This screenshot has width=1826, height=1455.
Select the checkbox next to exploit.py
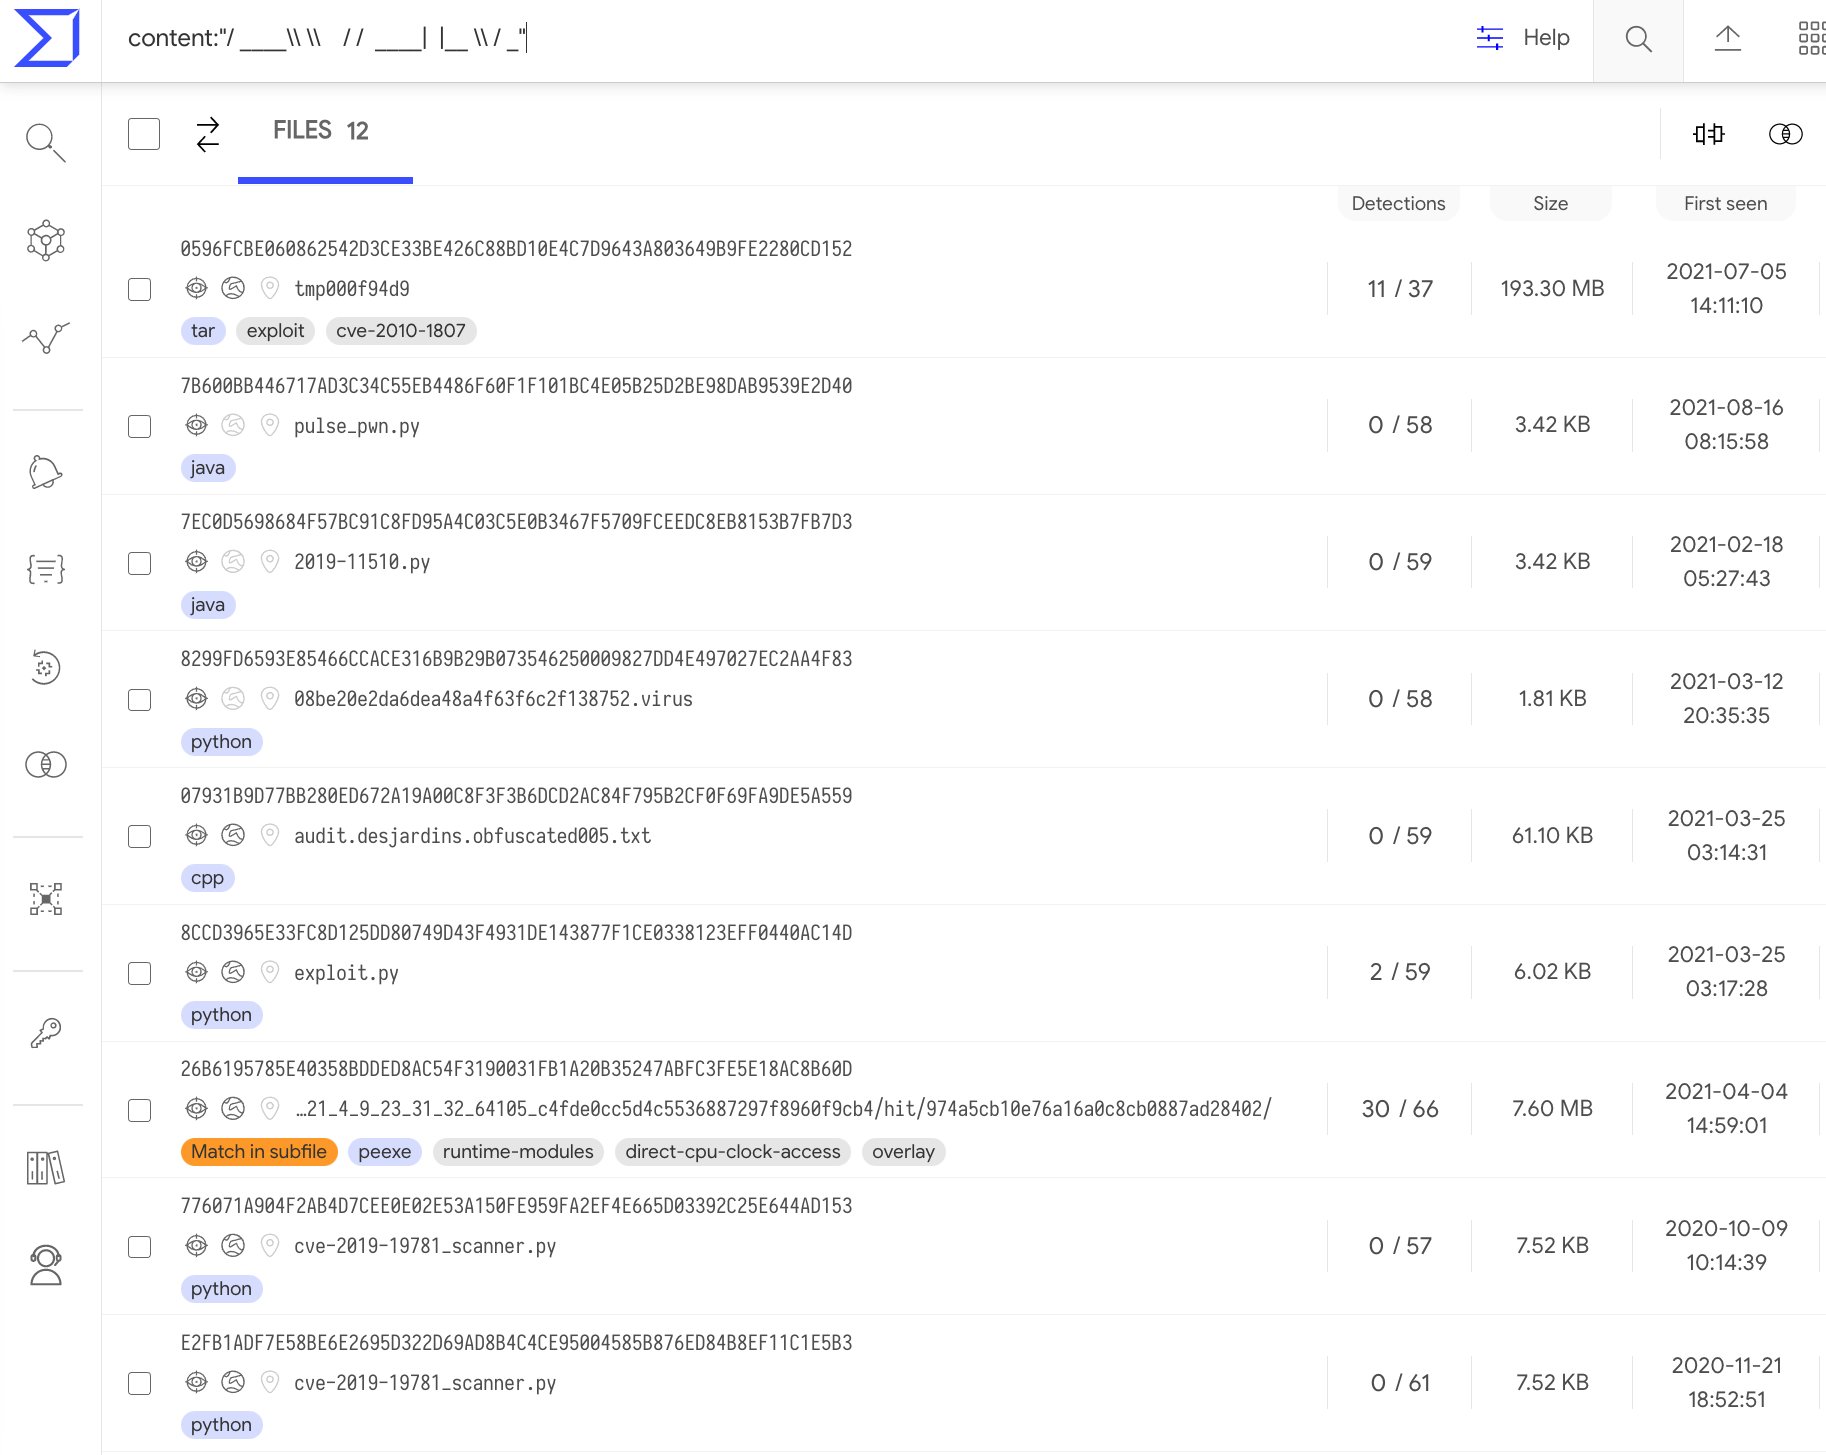point(139,973)
